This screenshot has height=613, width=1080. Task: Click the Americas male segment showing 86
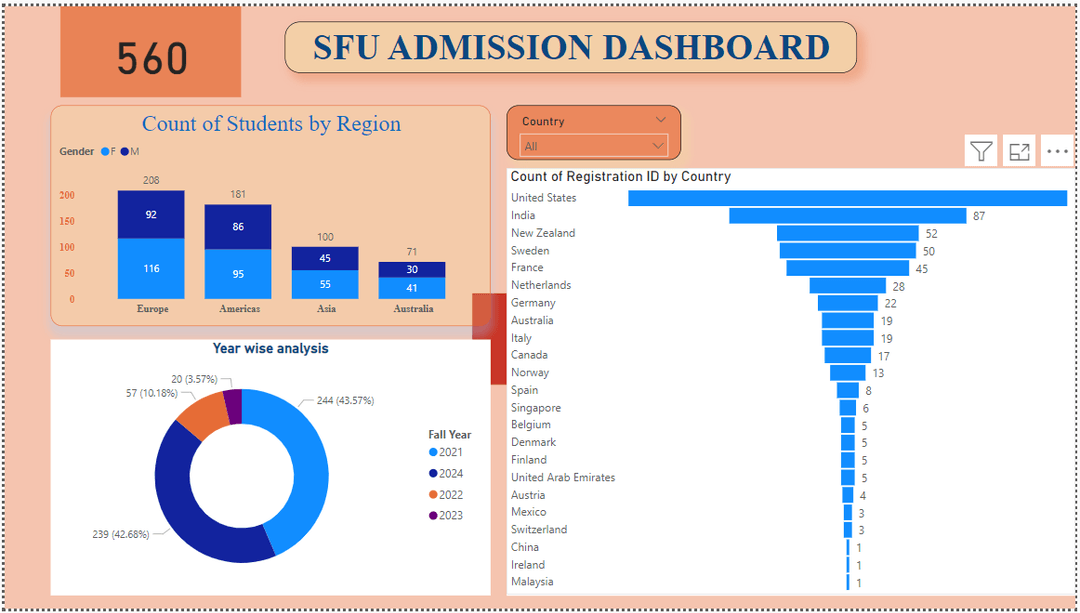click(x=238, y=227)
